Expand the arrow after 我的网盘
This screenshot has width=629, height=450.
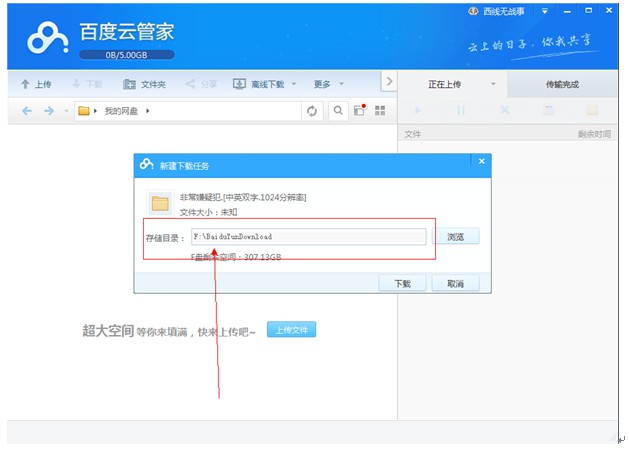point(148,111)
